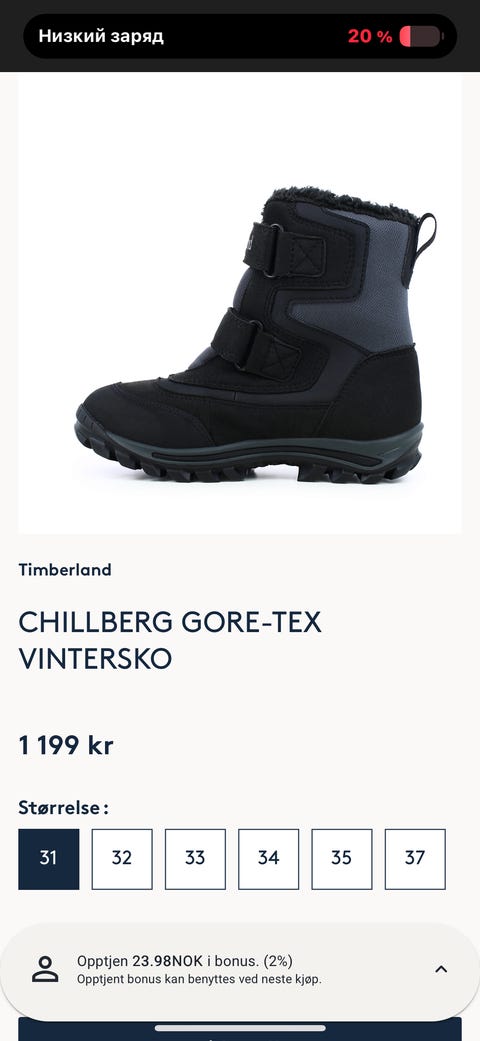Open the Timberland brand link

coord(65,570)
